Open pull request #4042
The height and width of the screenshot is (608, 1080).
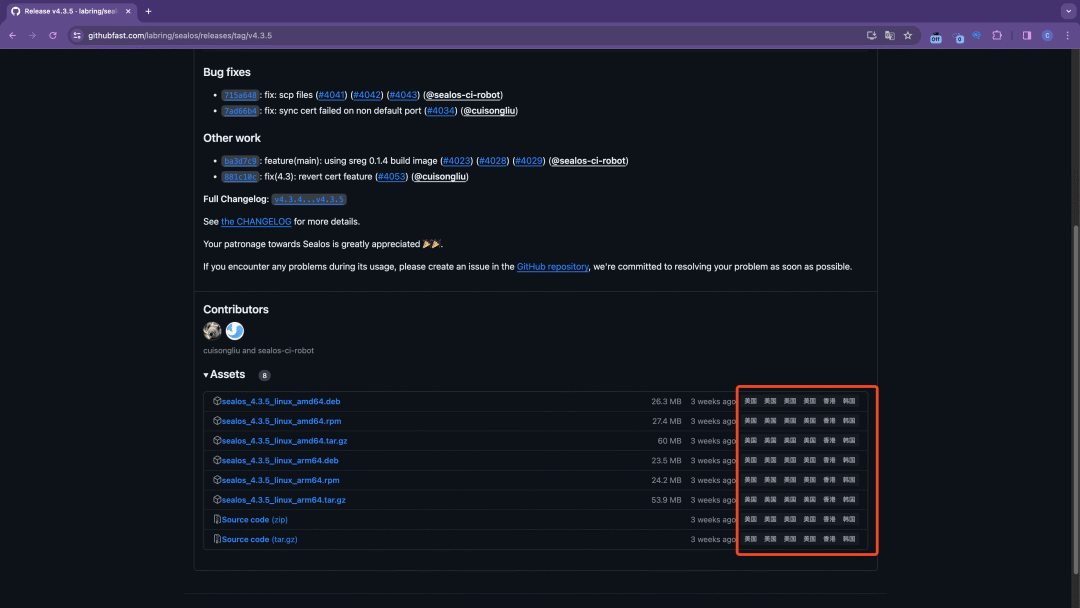tap(367, 95)
